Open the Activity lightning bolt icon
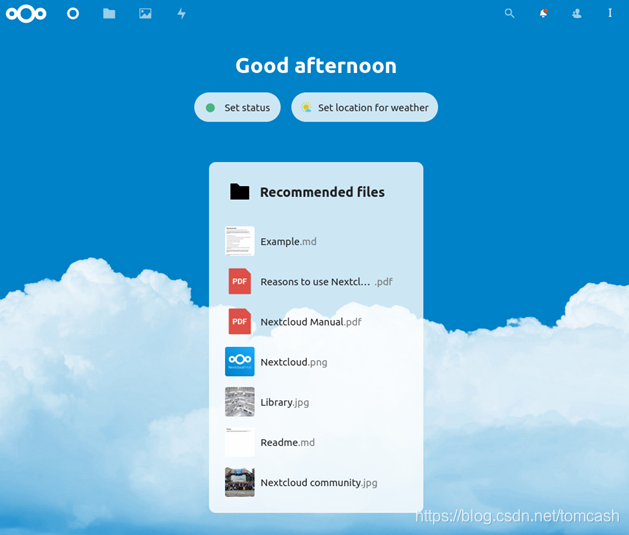 click(182, 14)
